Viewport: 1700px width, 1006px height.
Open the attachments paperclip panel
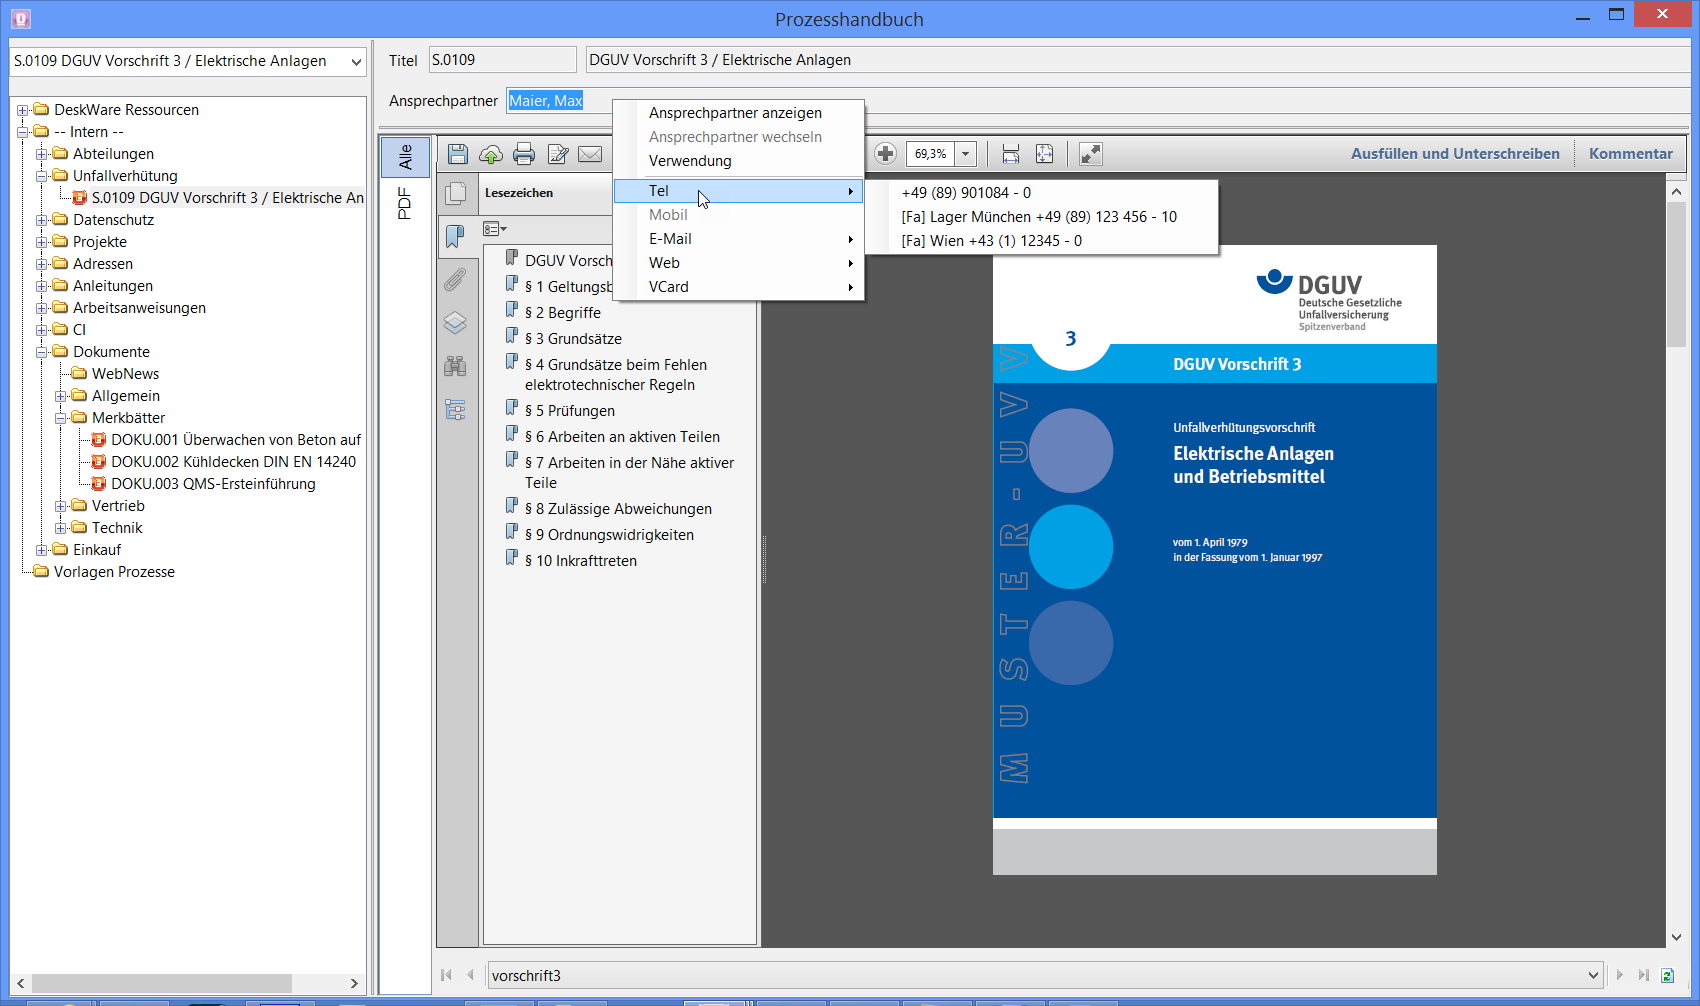click(x=455, y=280)
